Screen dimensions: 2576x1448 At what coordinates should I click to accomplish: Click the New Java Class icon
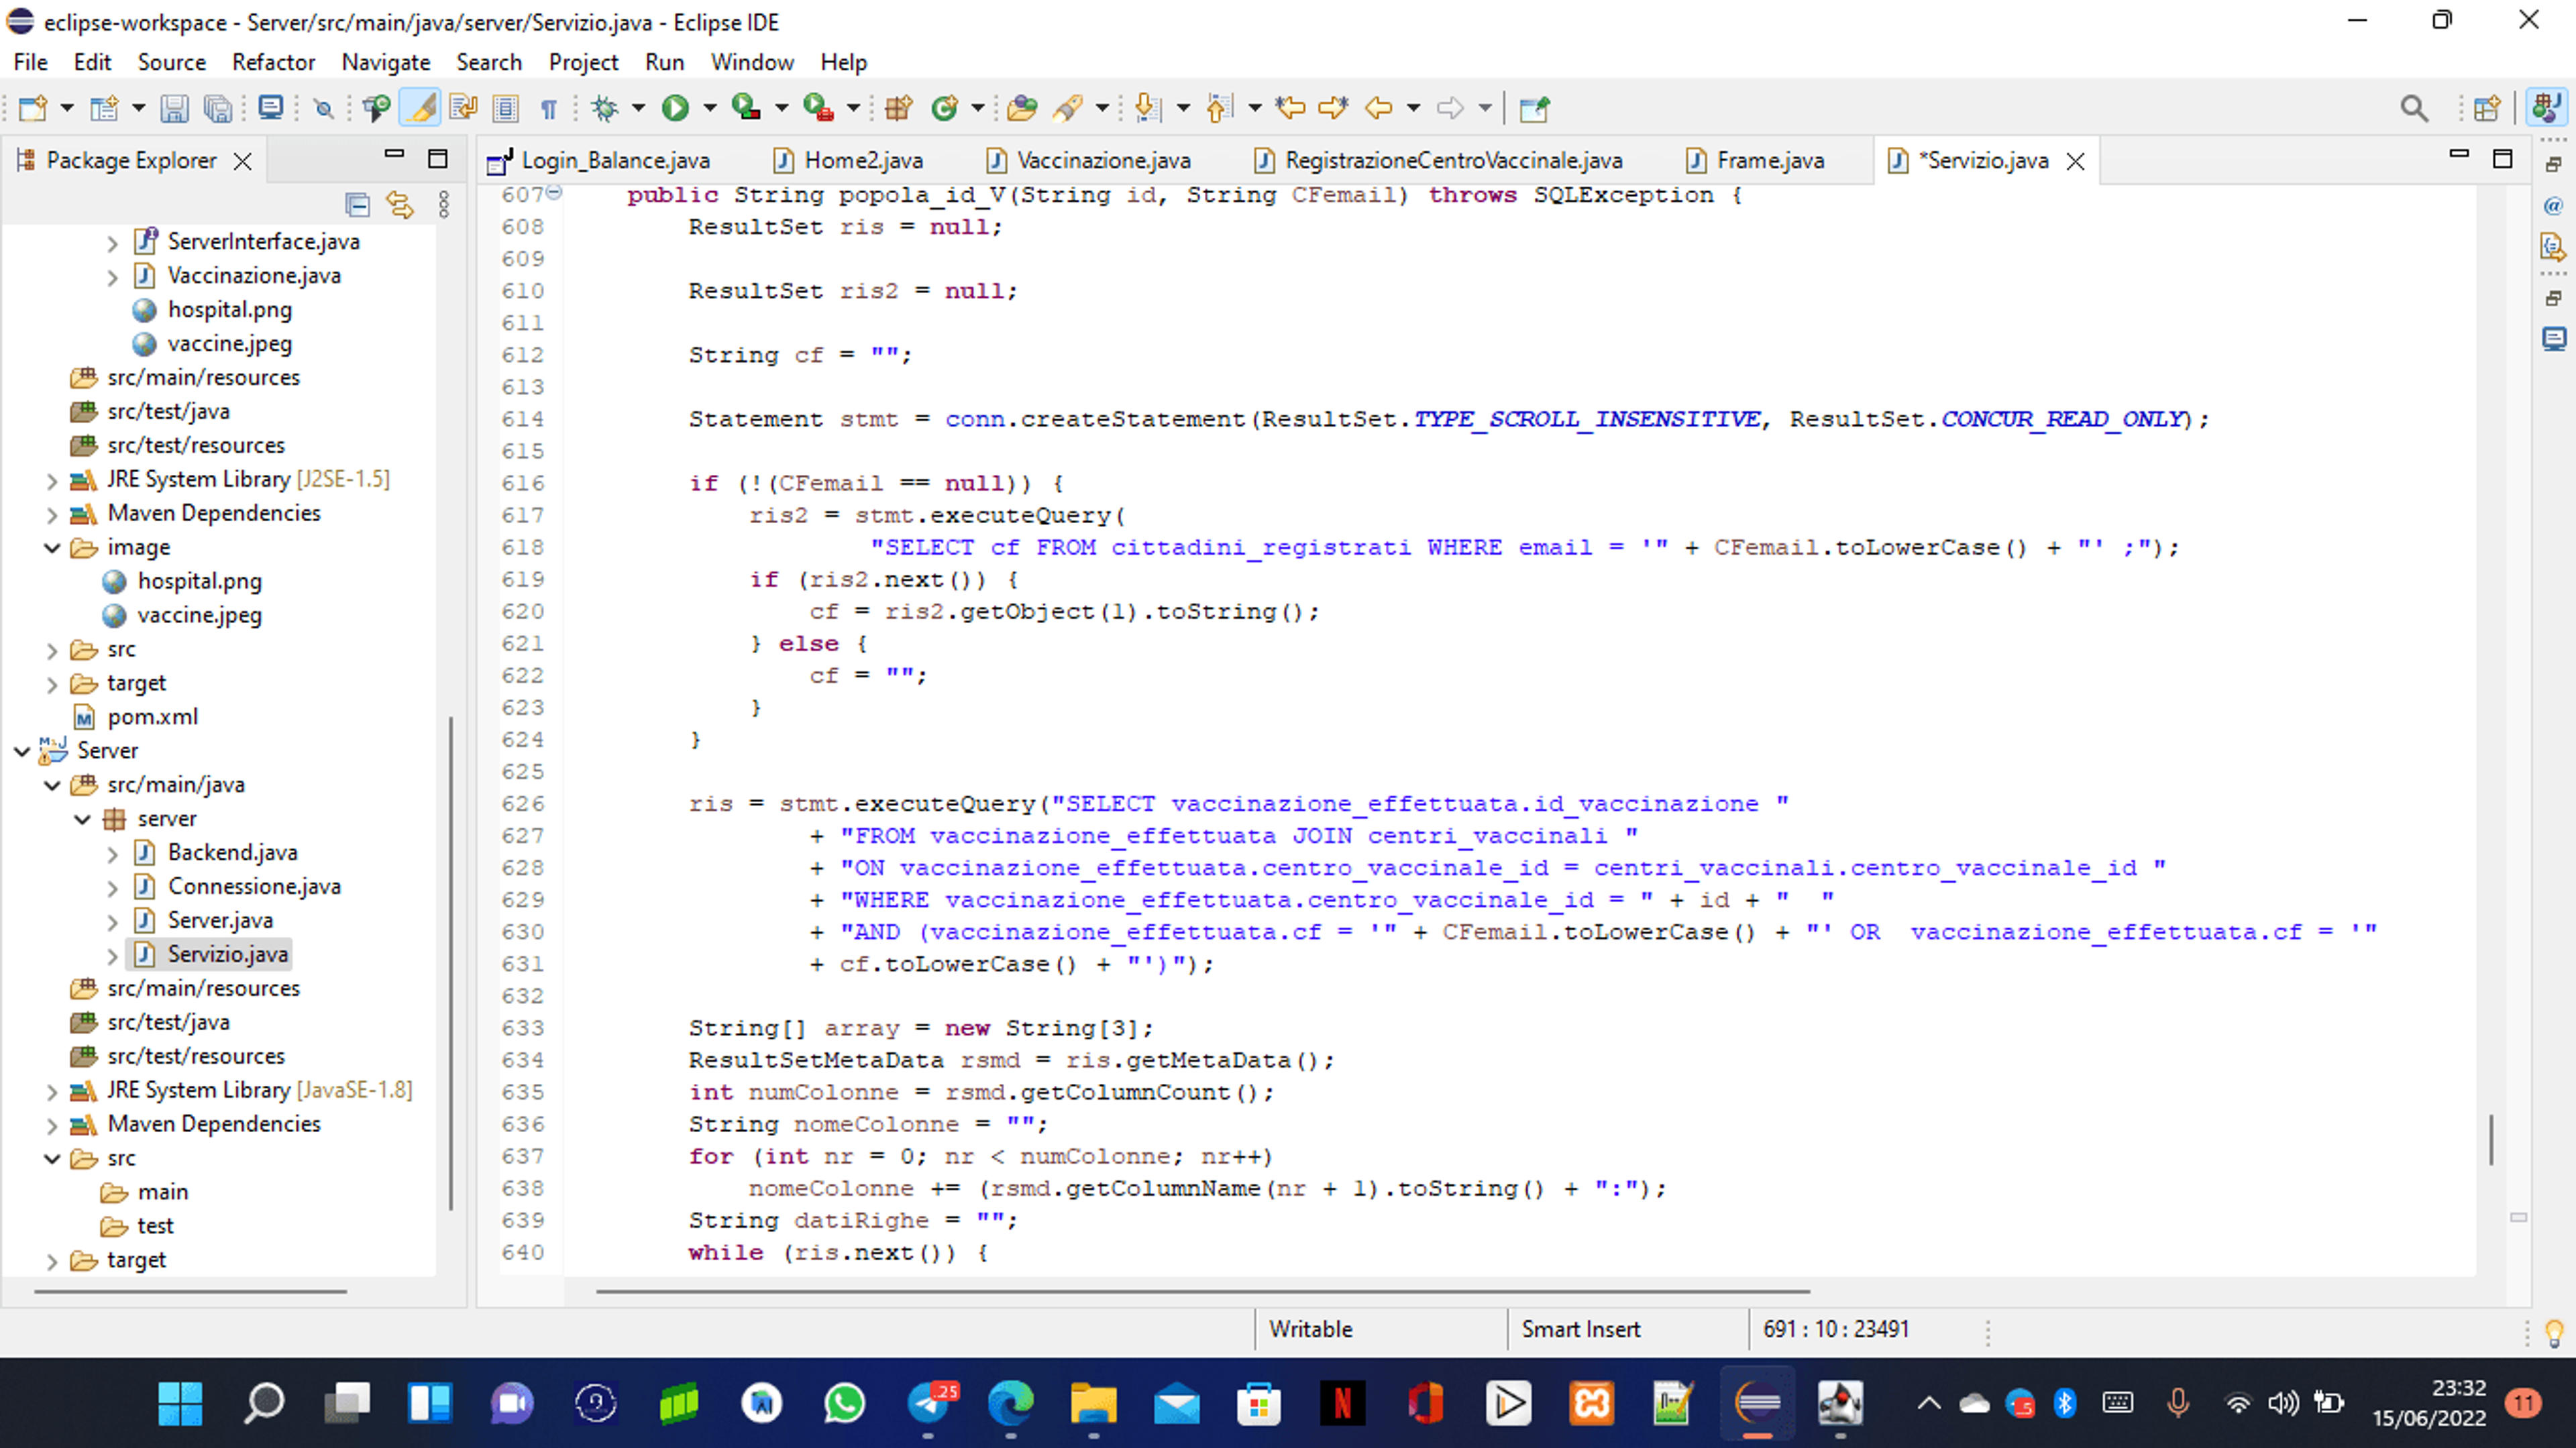[x=944, y=108]
